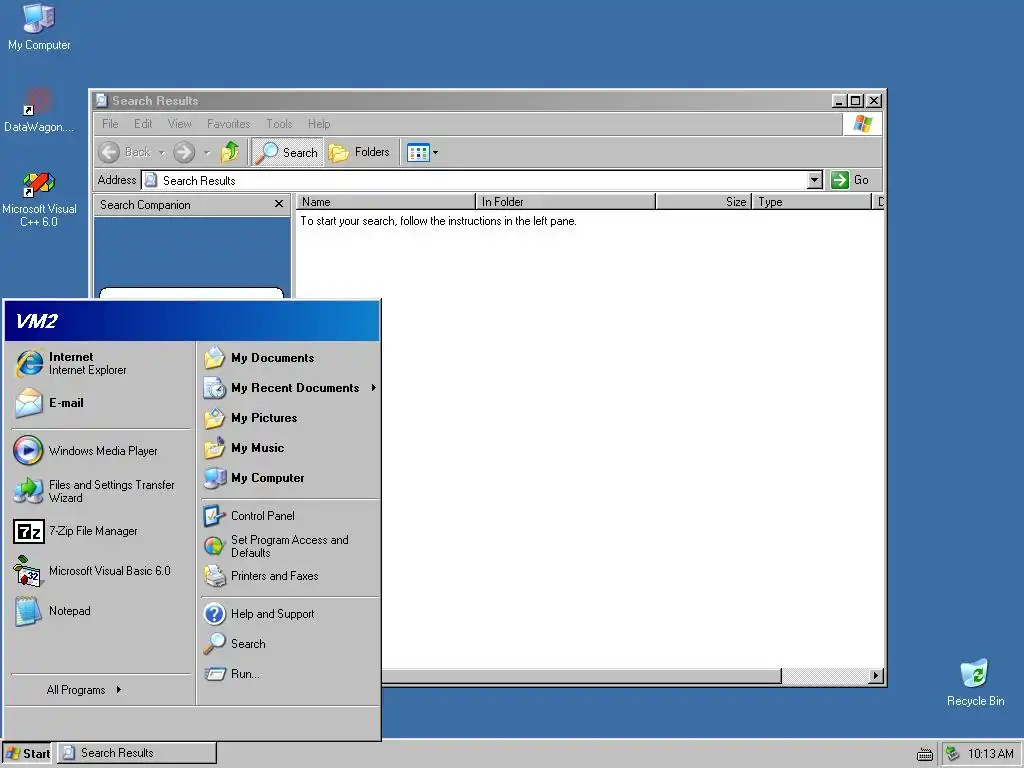Close the Search Companion pane
1024x768 pixels.
pyautogui.click(x=279, y=204)
